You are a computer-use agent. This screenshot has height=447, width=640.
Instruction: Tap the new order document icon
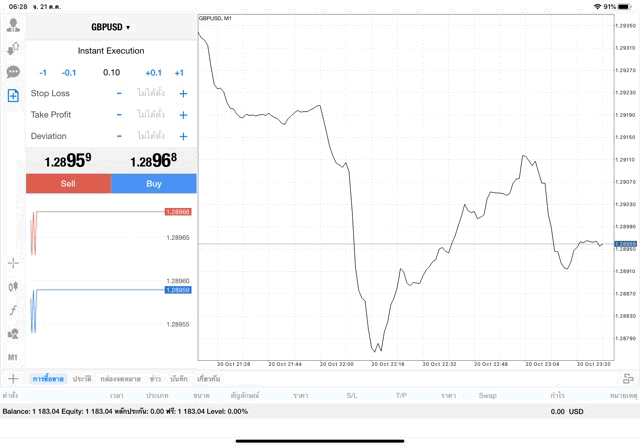click(x=13, y=96)
